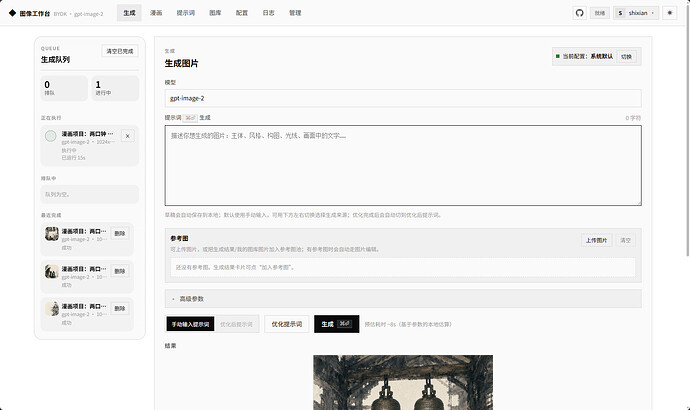
Task: Open second completed task thumbnail in queue
Action: [x=52, y=271]
